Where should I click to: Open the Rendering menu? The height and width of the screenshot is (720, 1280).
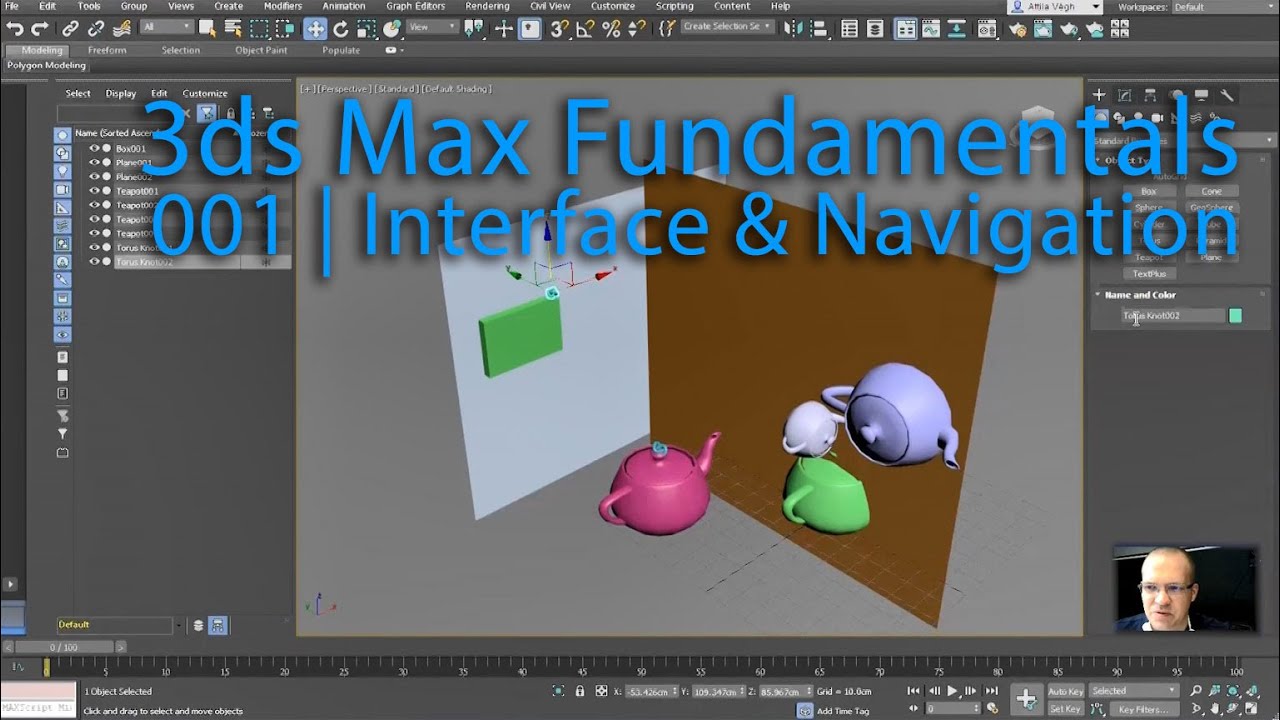[x=487, y=6]
